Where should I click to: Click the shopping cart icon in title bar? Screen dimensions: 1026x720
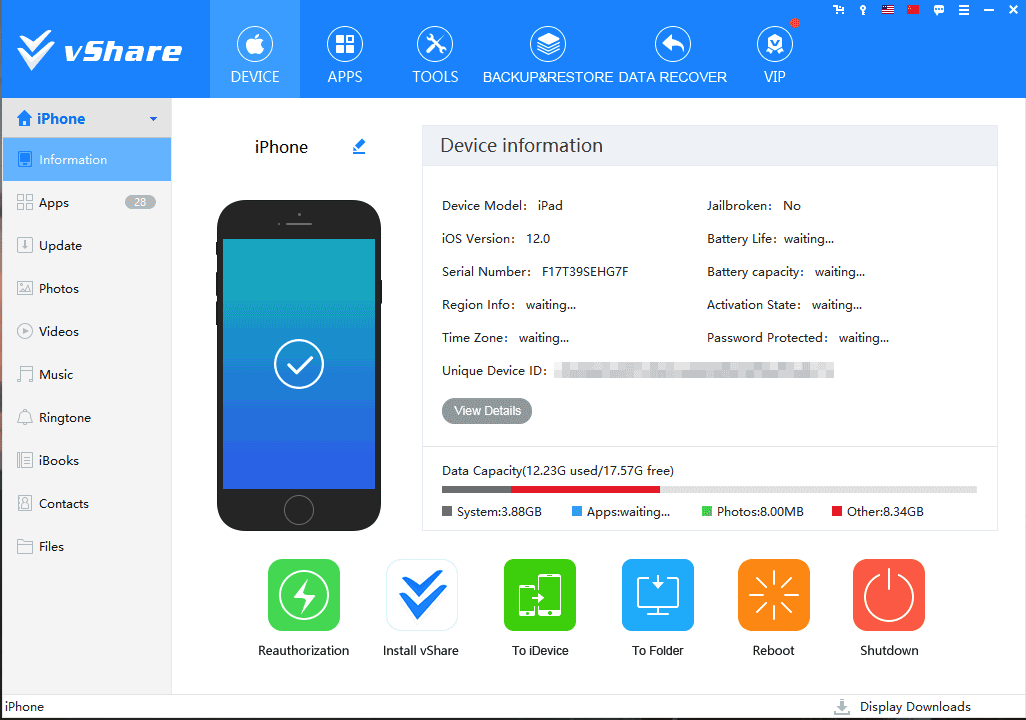(838, 10)
